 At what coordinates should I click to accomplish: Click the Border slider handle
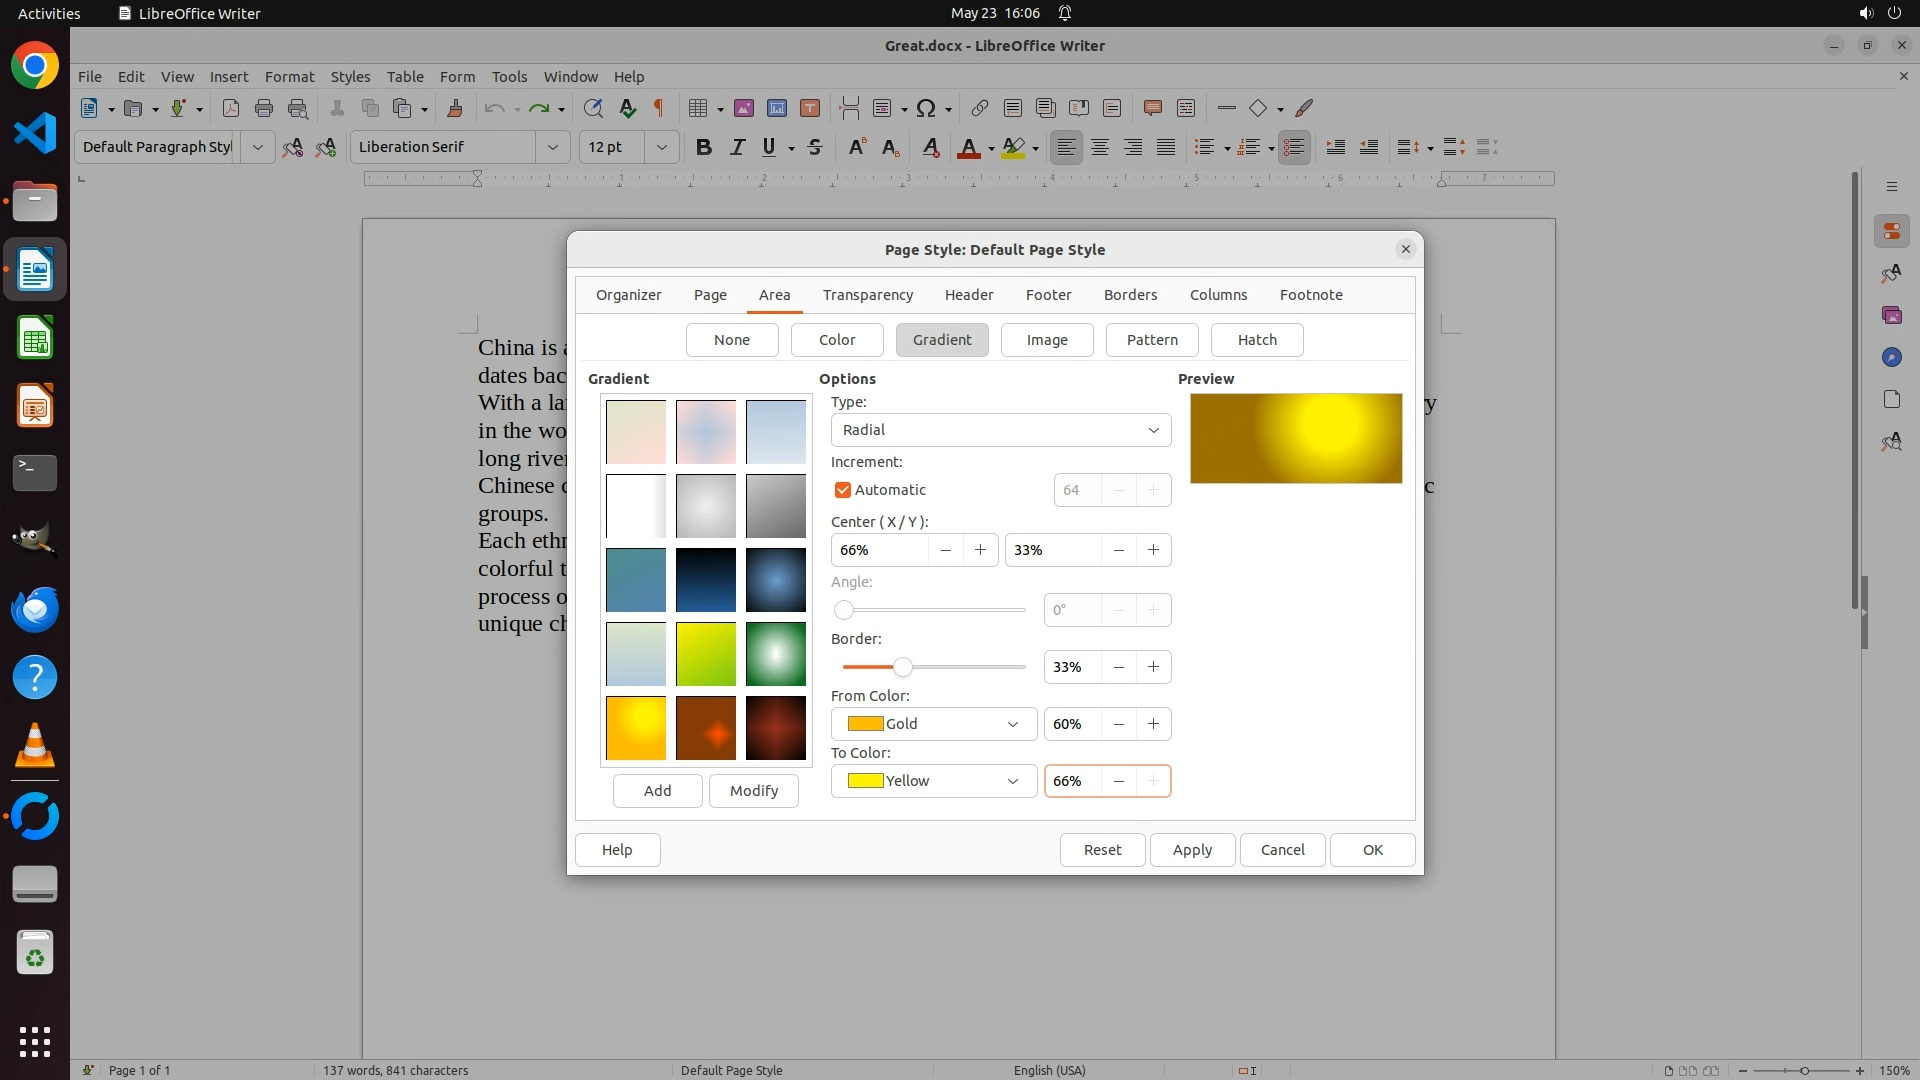click(x=902, y=667)
